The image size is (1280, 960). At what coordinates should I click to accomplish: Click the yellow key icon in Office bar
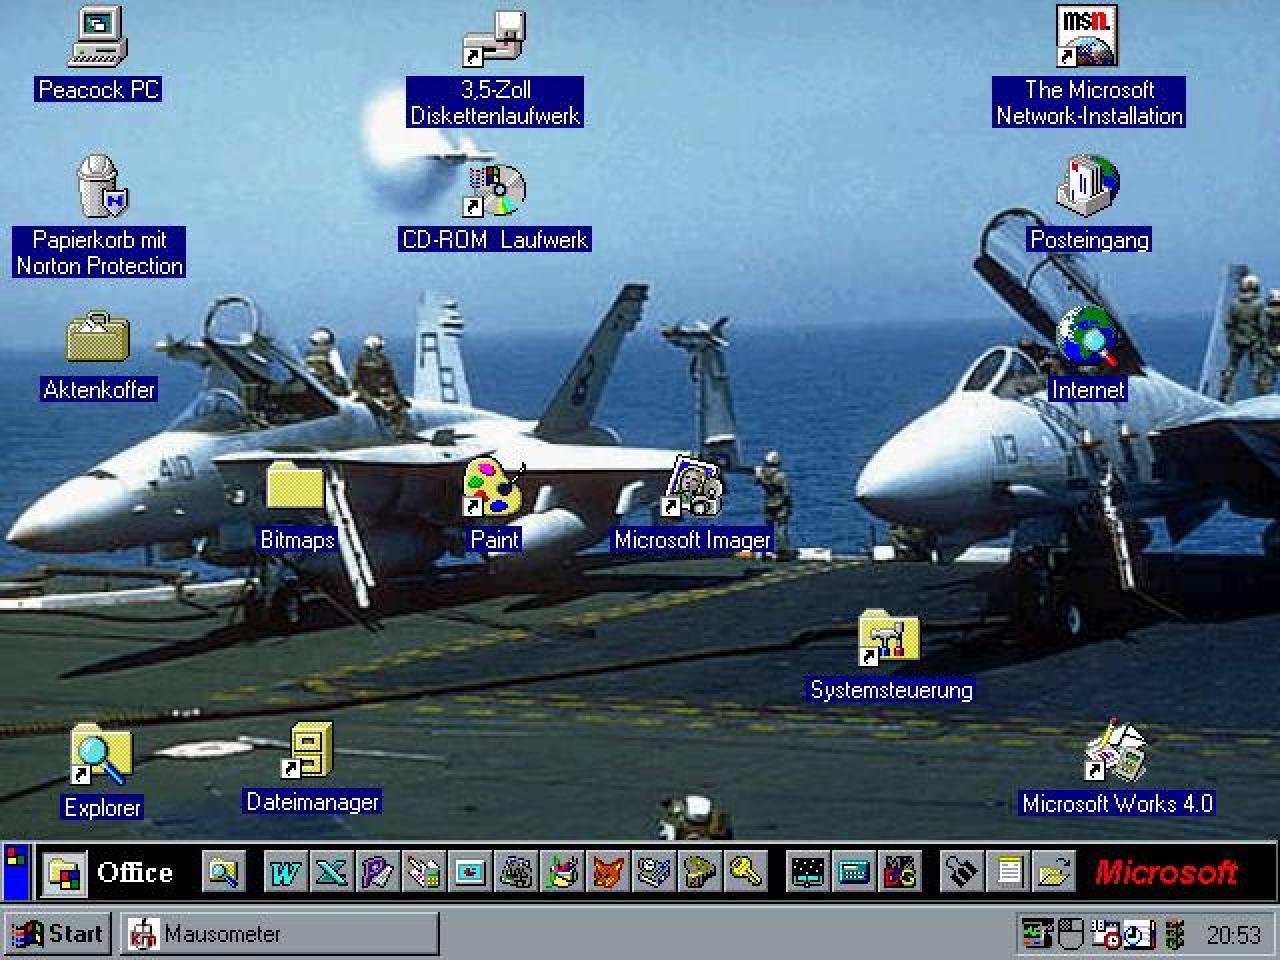745,872
